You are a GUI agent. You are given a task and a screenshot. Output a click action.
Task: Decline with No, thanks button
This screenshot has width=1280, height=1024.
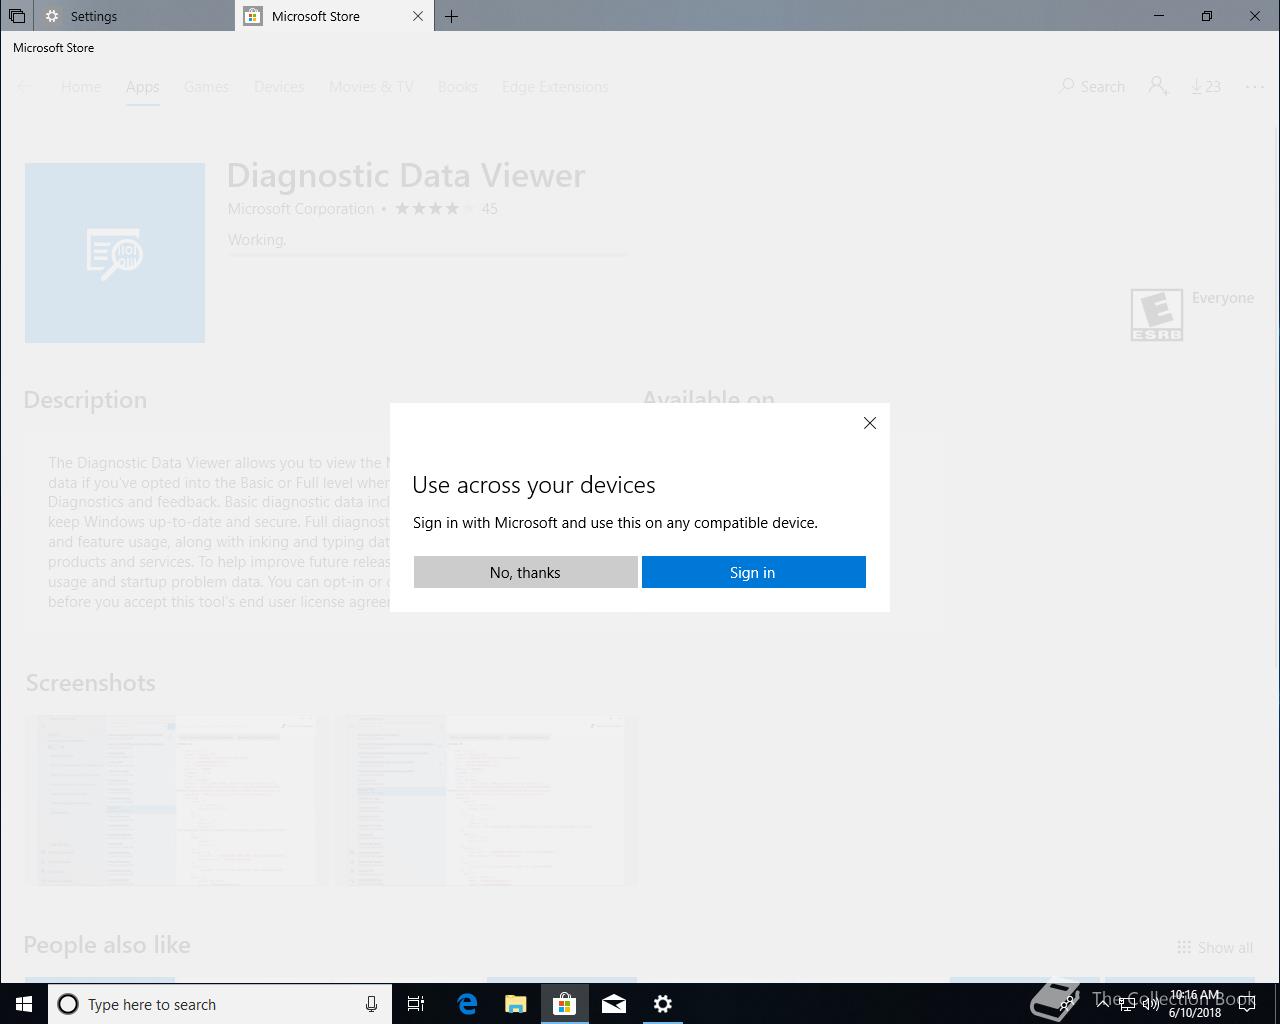click(x=525, y=572)
